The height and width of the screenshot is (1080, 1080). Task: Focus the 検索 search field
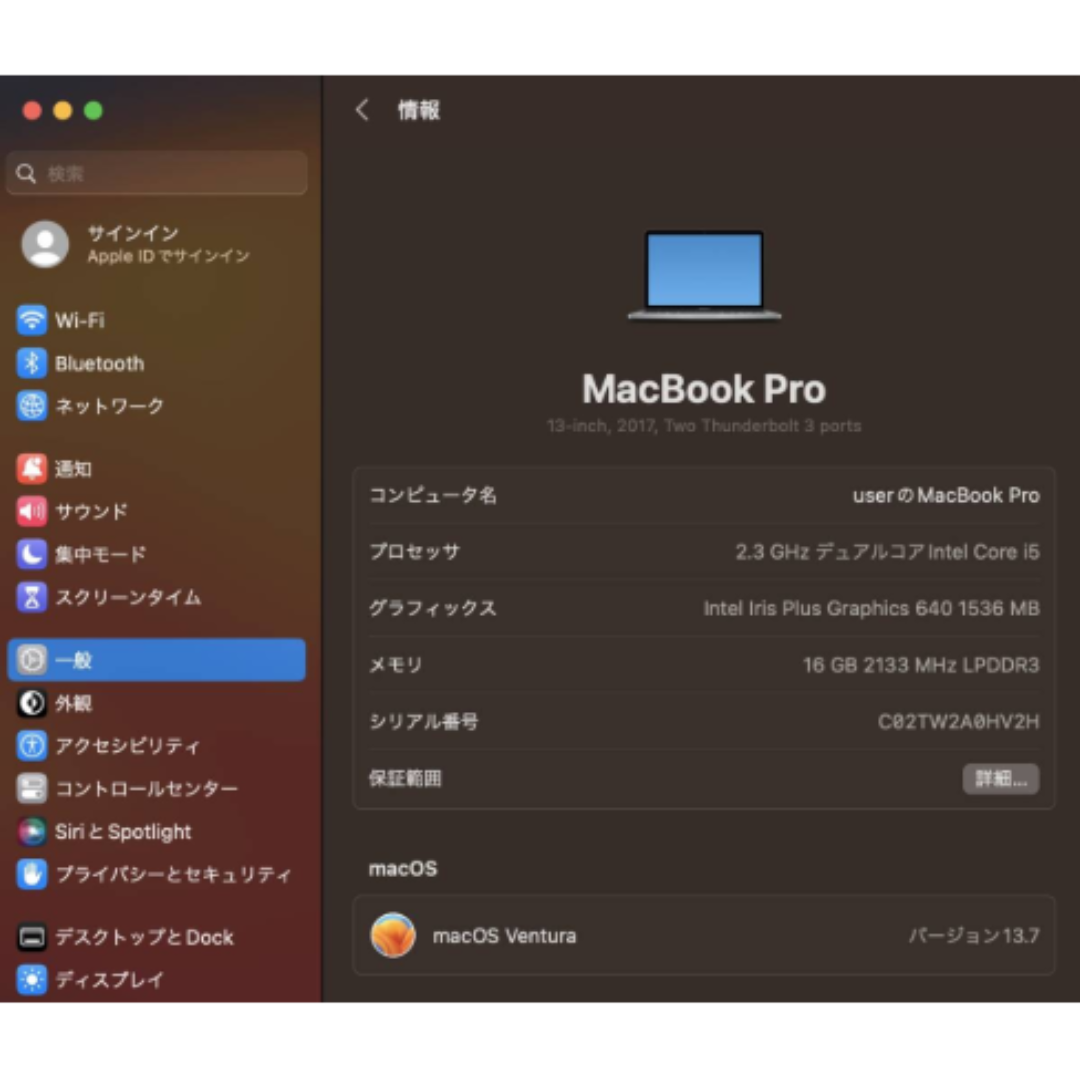[157, 173]
